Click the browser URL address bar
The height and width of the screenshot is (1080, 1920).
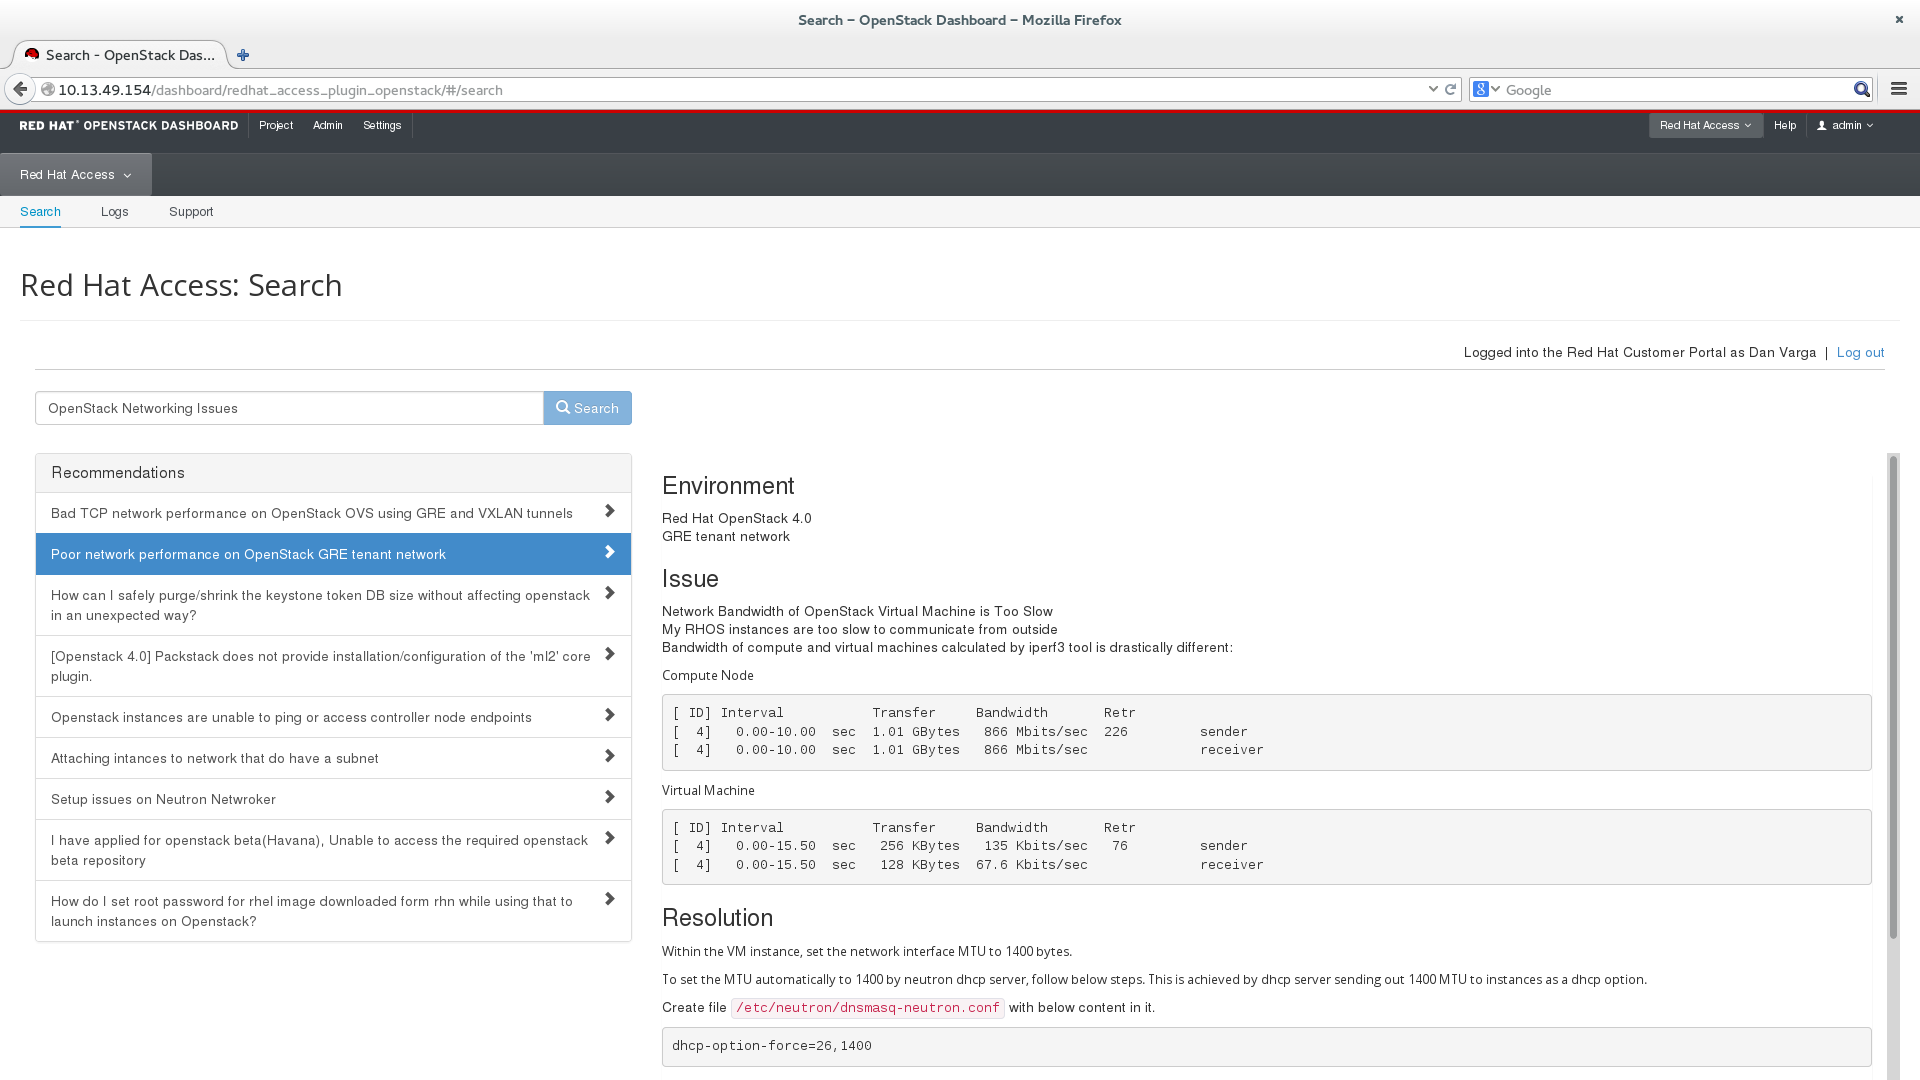pos(740,89)
